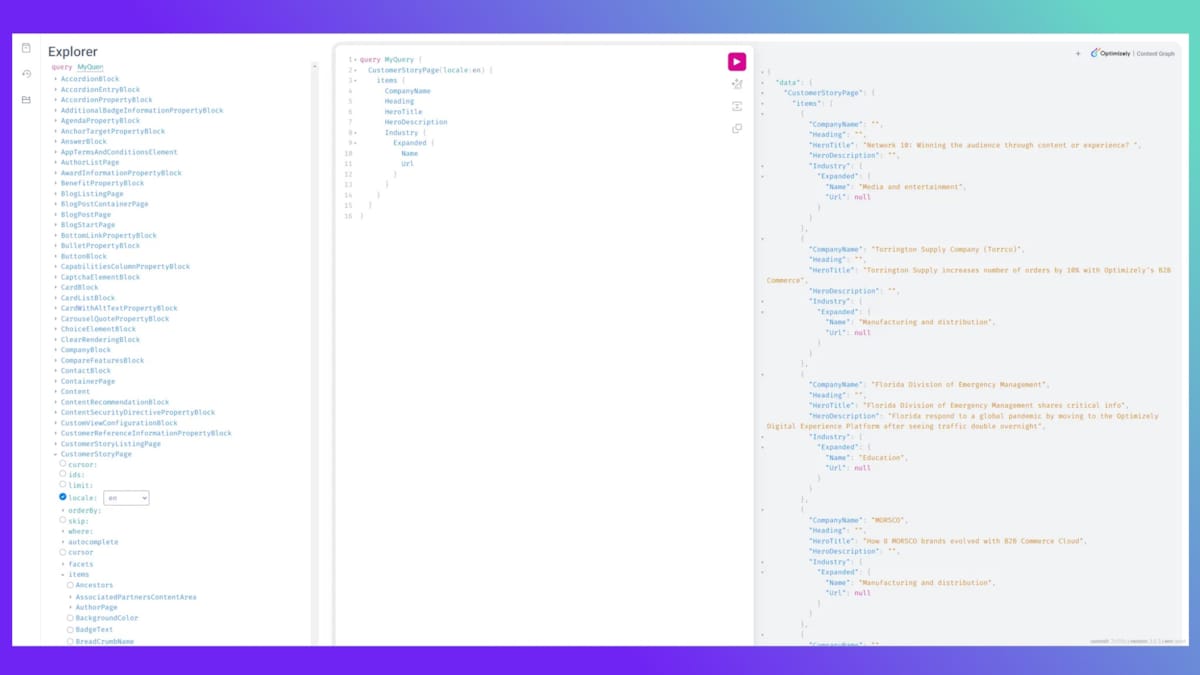The height and width of the screenshot is (675, 1200).
Task: Click the copy query icon
Action: [x=737, y=128]
